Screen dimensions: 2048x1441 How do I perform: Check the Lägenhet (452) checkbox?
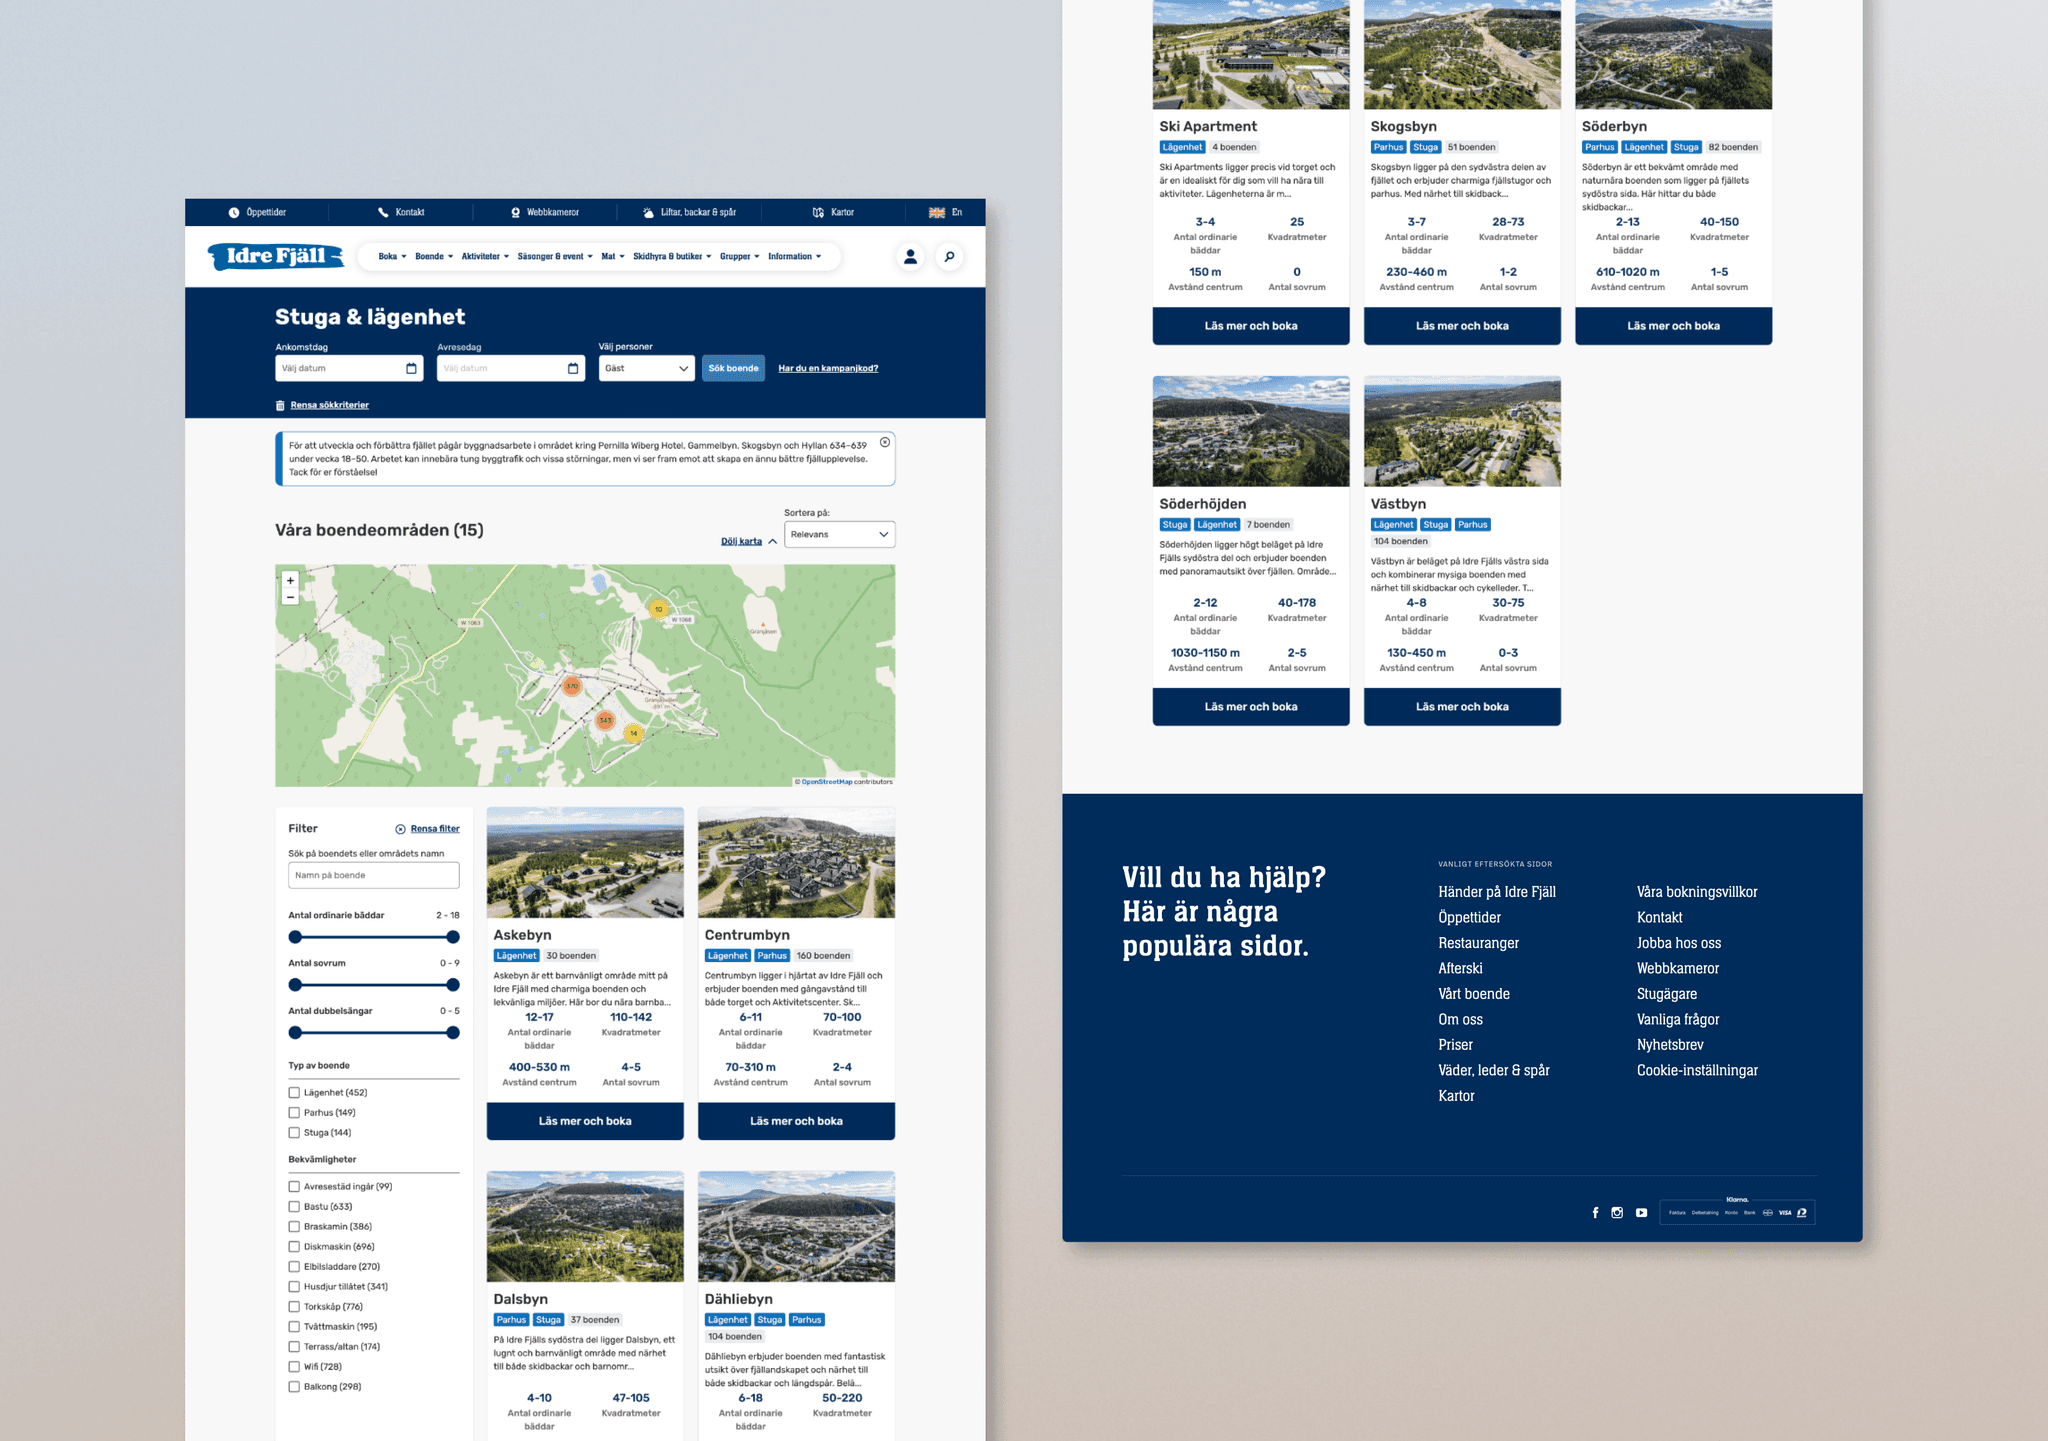click(x=294, y=1093)
